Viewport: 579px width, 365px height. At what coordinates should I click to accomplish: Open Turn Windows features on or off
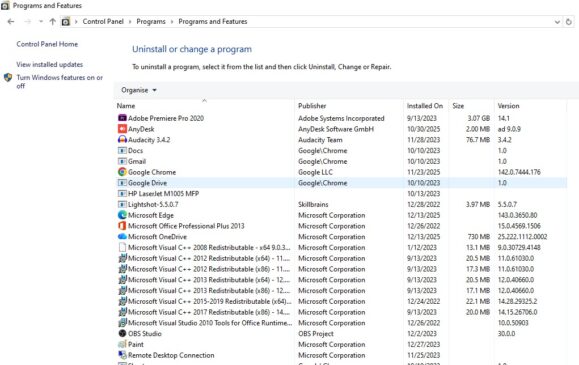coord(59,82)
